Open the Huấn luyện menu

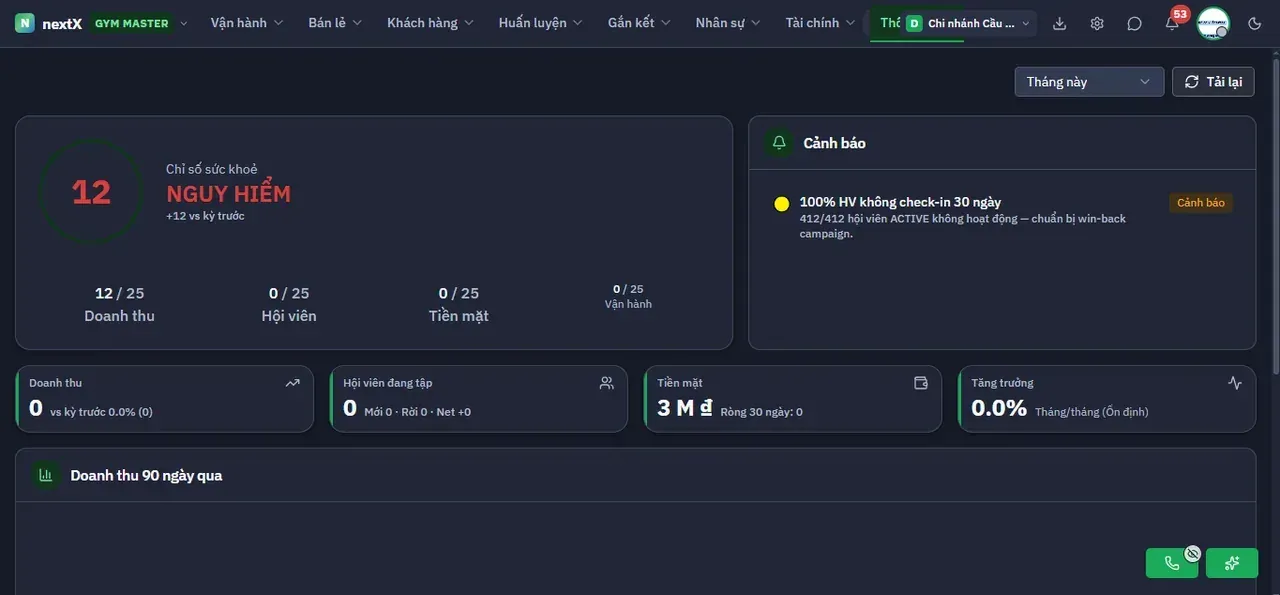[541, 23]
